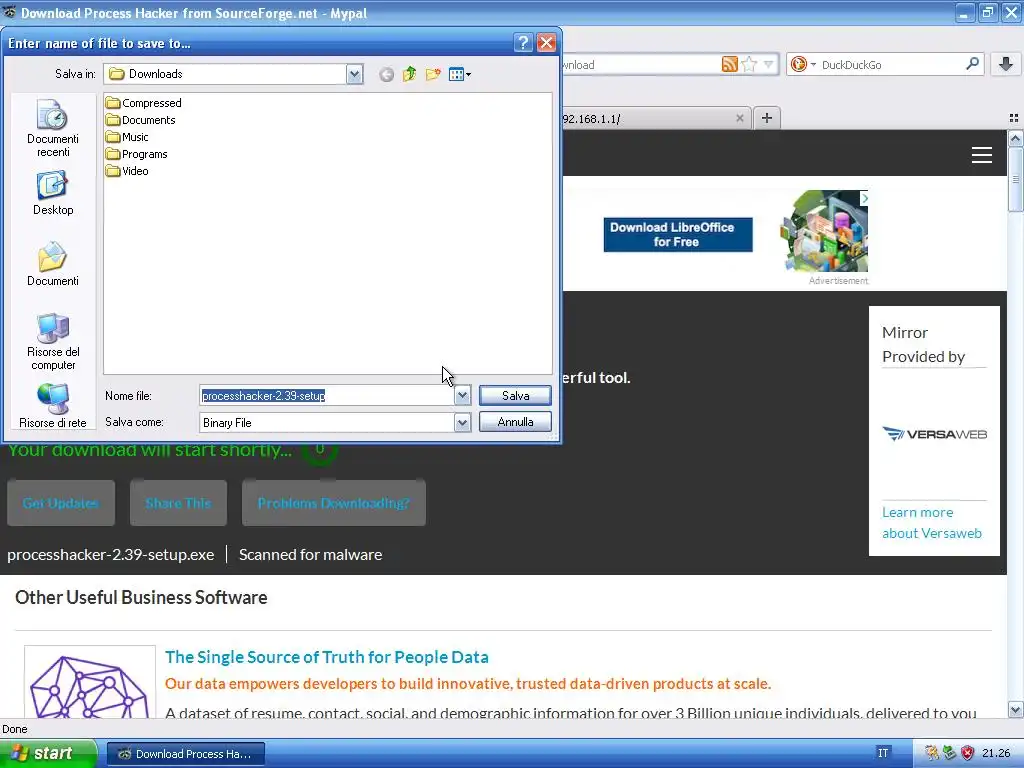Click the people data network graphic thumbnail
The width and height of the screenshot is (1024, 768).
coord(89,682)
